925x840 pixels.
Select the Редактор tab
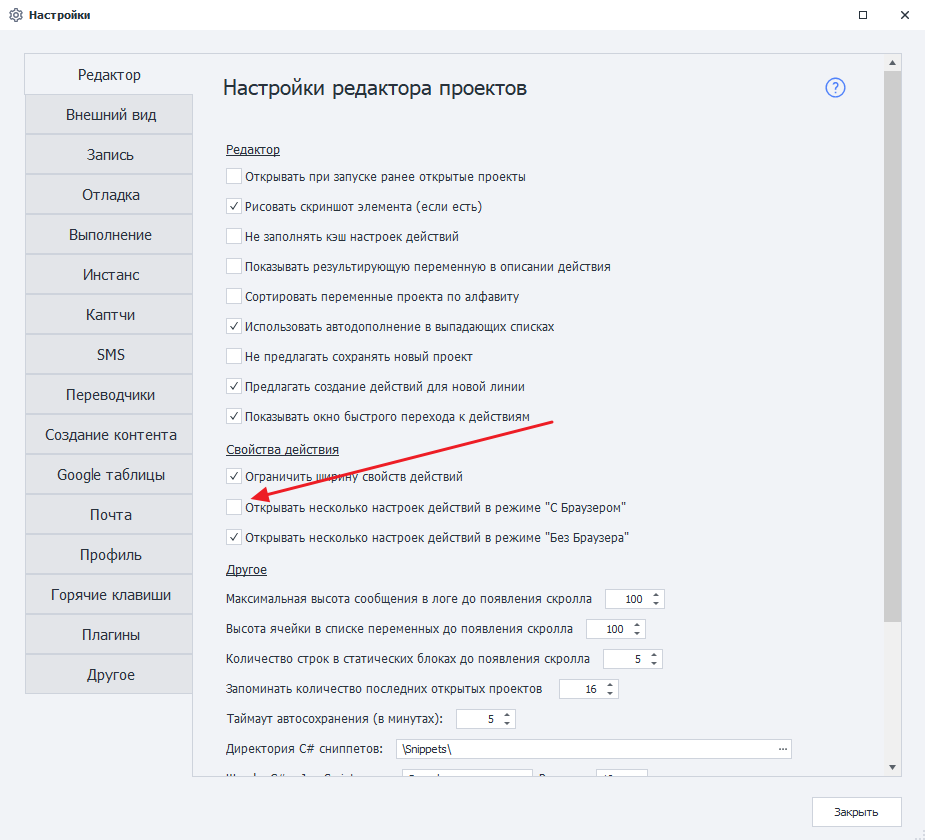pos(109,75)
